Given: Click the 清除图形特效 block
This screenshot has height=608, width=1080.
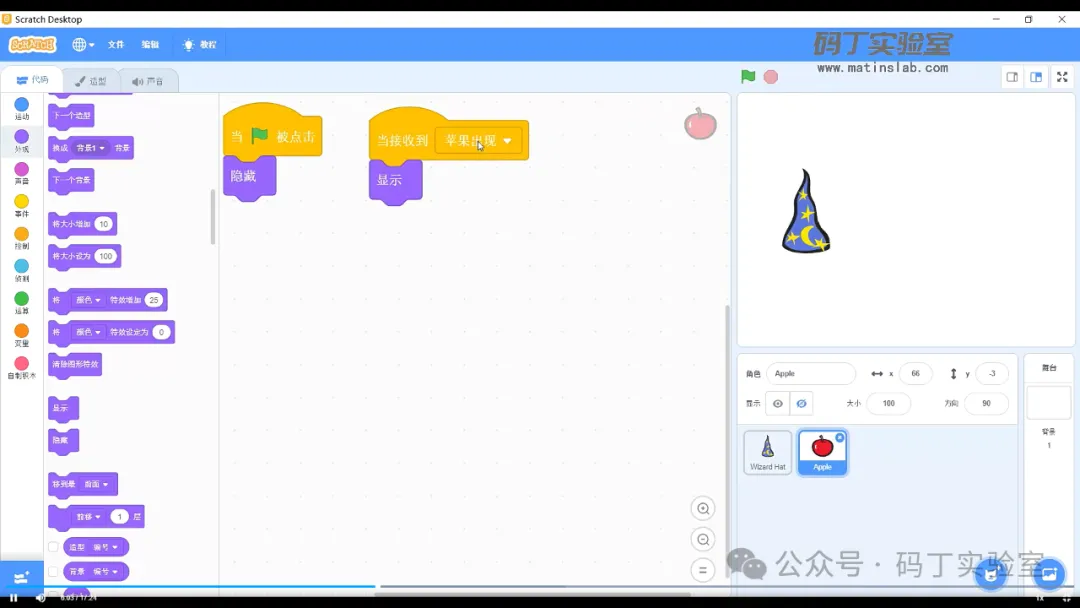Looking at the screenshot, I should pos(75,364).
